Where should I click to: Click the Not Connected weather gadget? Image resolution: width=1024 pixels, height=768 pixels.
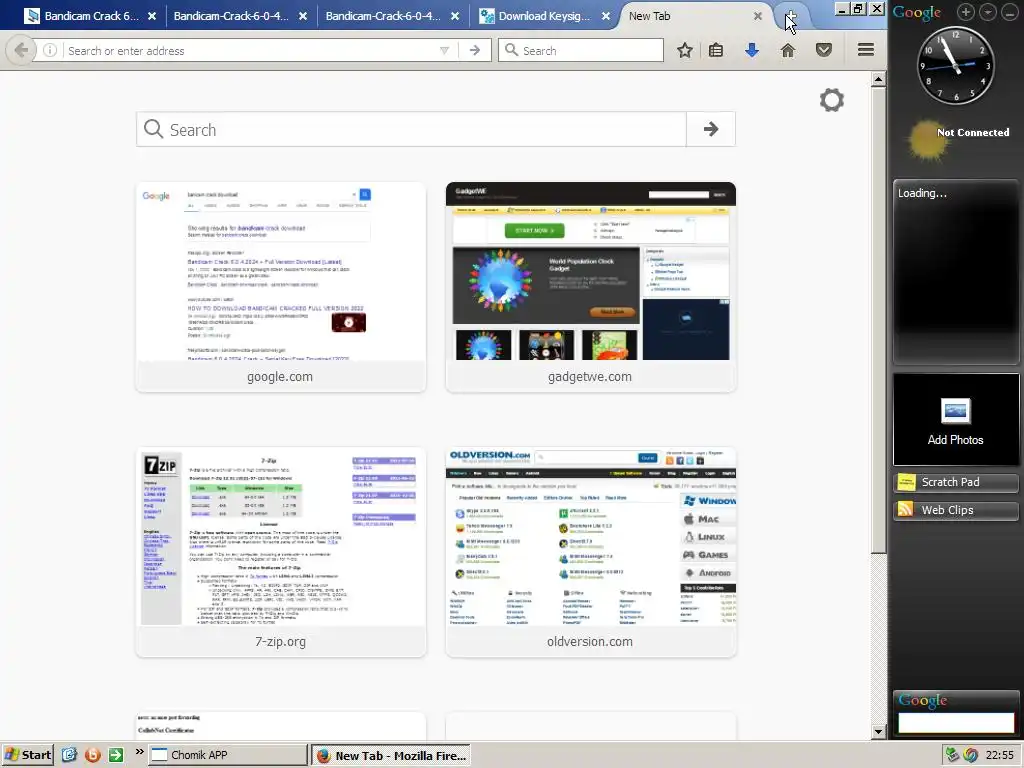957,138
